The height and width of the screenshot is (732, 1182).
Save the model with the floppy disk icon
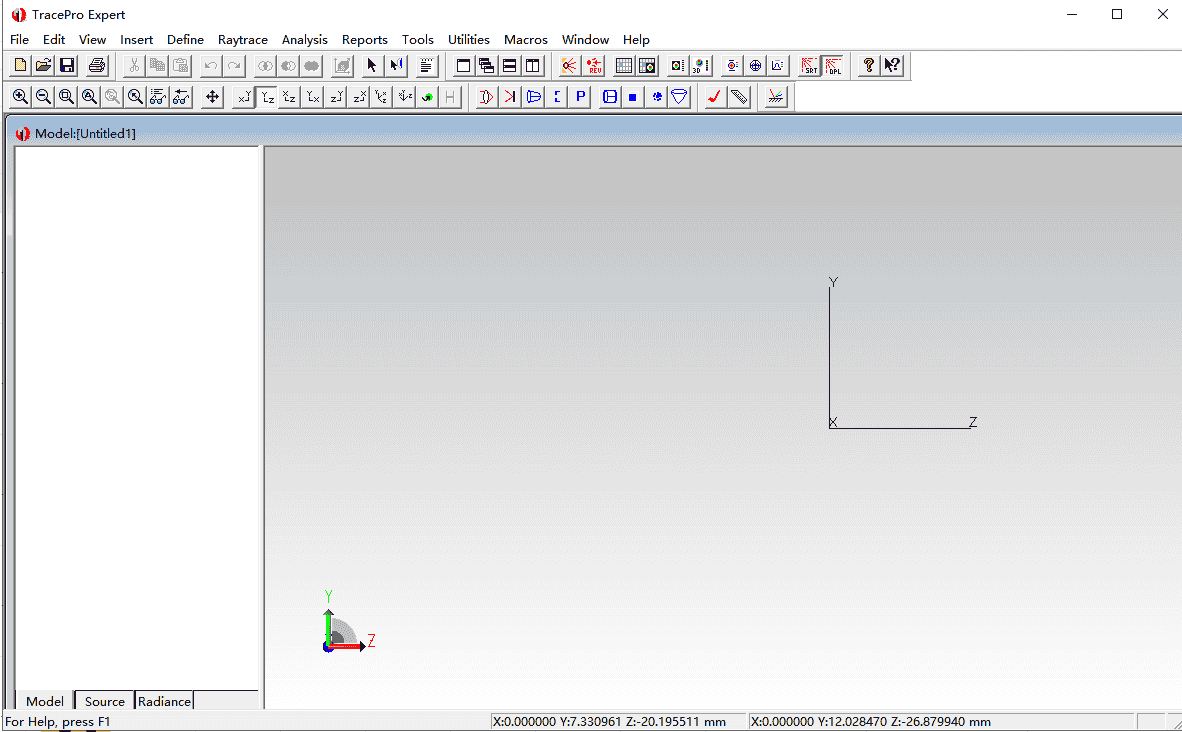(67, 66)
